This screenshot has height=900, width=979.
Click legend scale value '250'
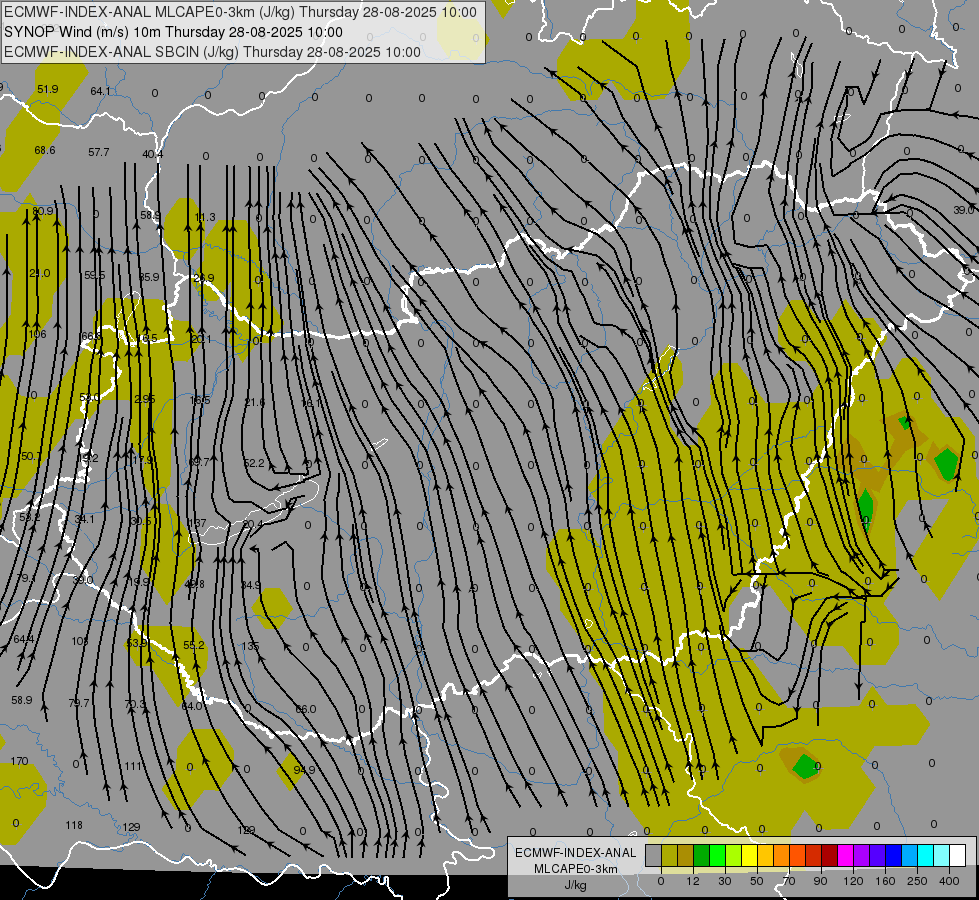coord(917,881)
